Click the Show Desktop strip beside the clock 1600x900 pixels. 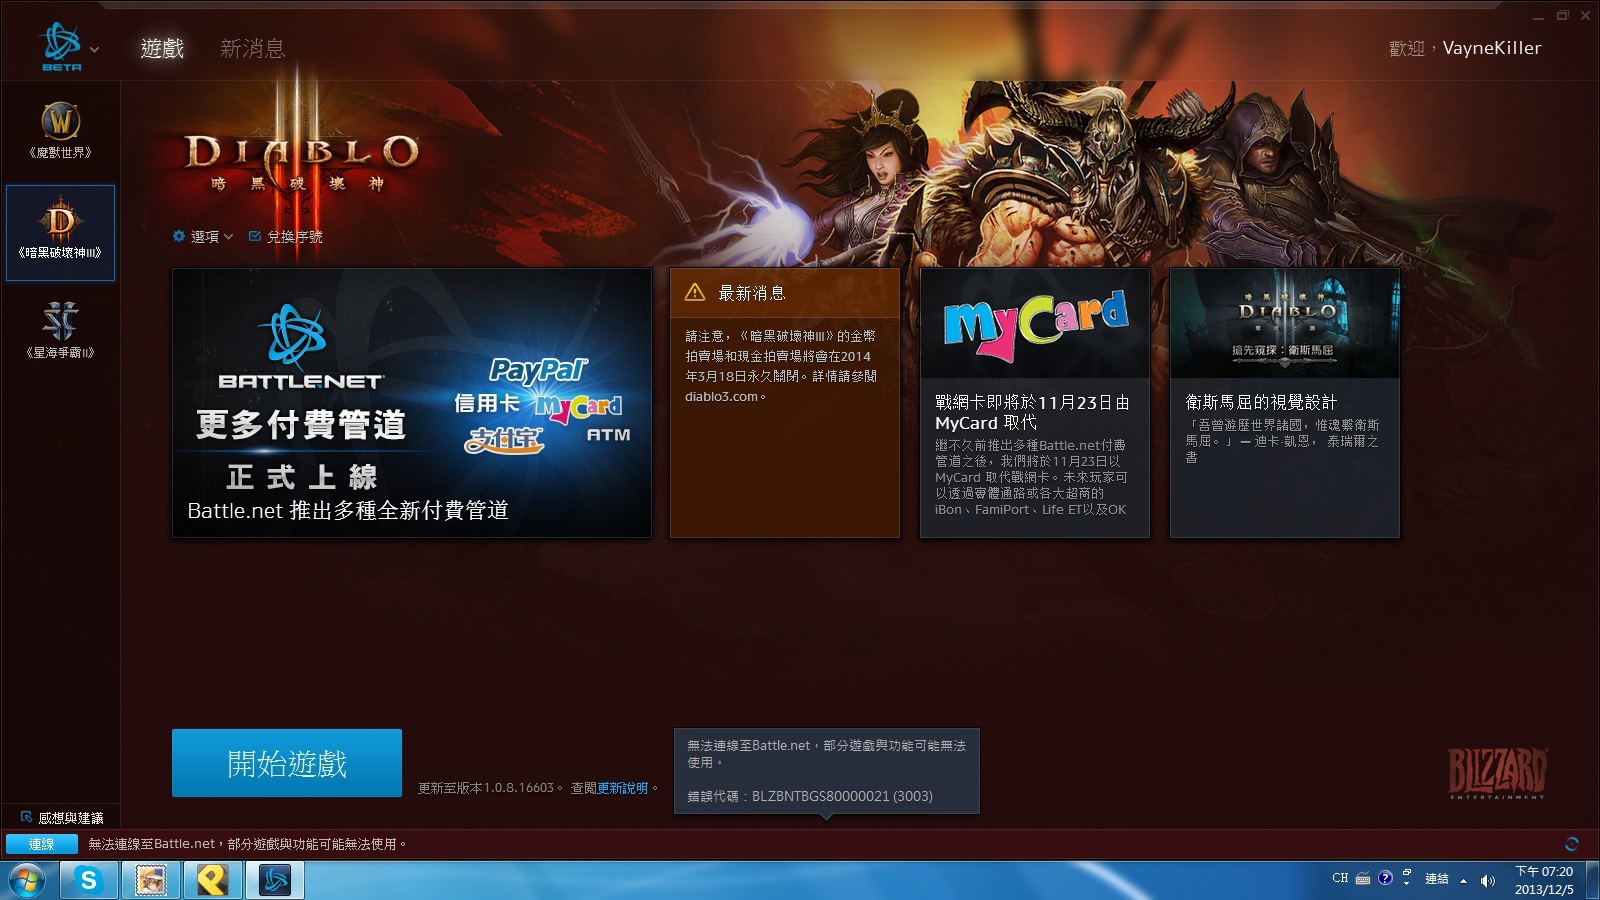coord(1592,880)
